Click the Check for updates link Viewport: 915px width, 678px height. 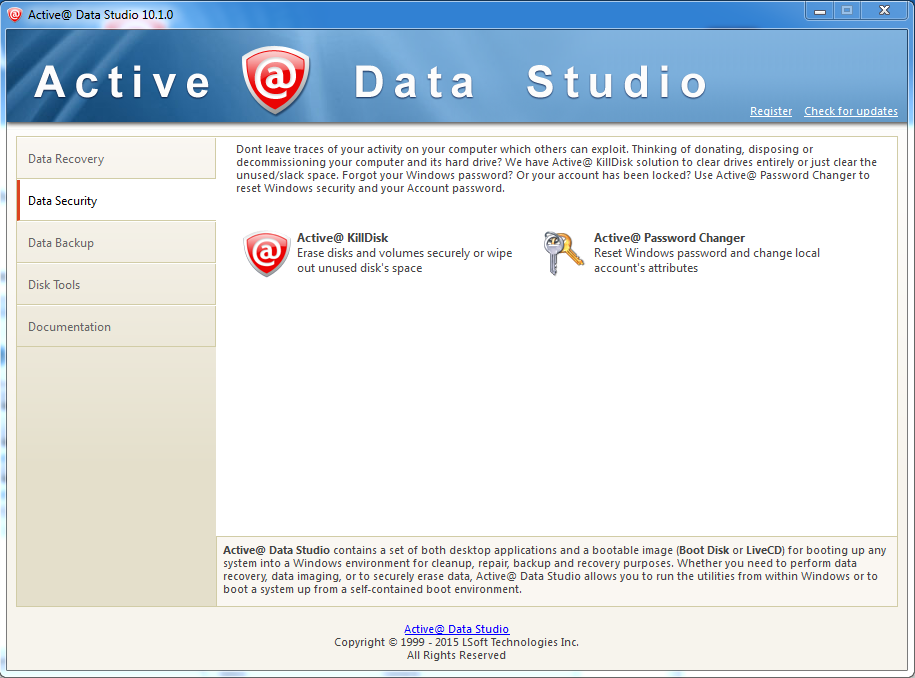pos(851,111)
